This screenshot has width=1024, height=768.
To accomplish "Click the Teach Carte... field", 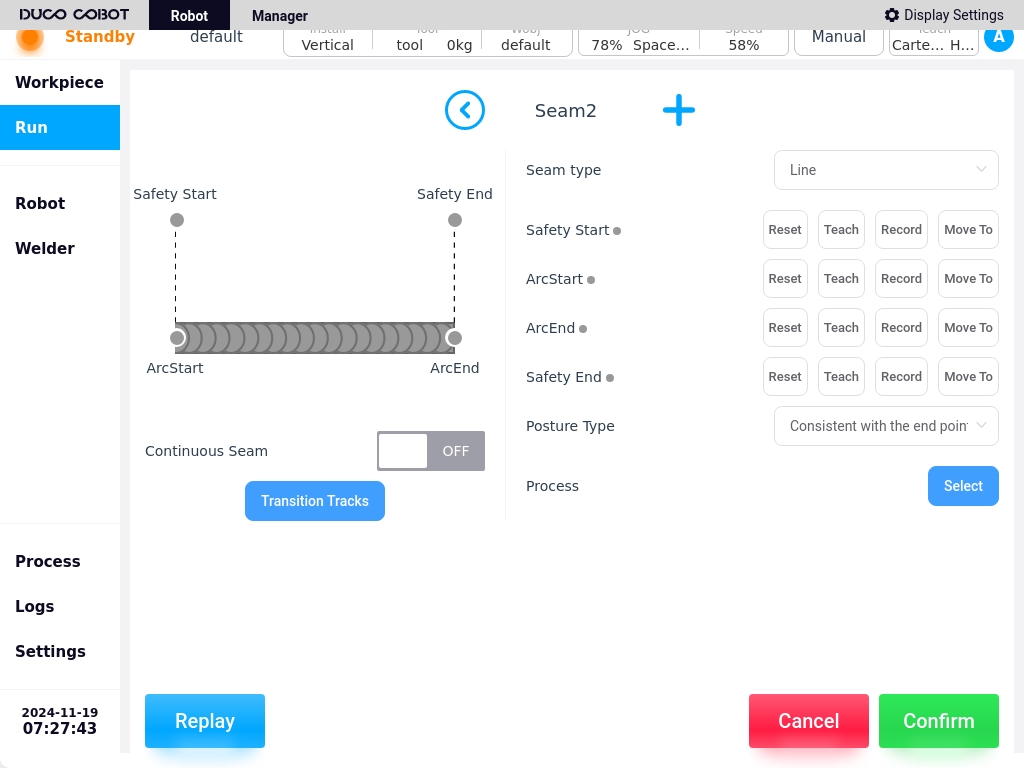I will (x=933, y=43).
